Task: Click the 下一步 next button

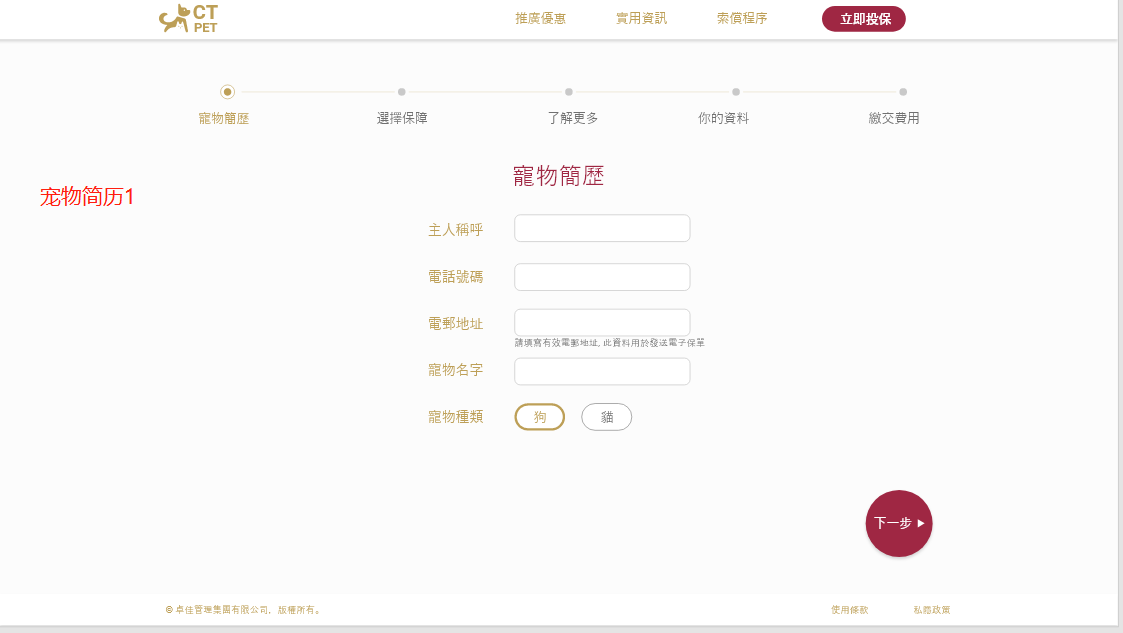Action: [899, 523]
